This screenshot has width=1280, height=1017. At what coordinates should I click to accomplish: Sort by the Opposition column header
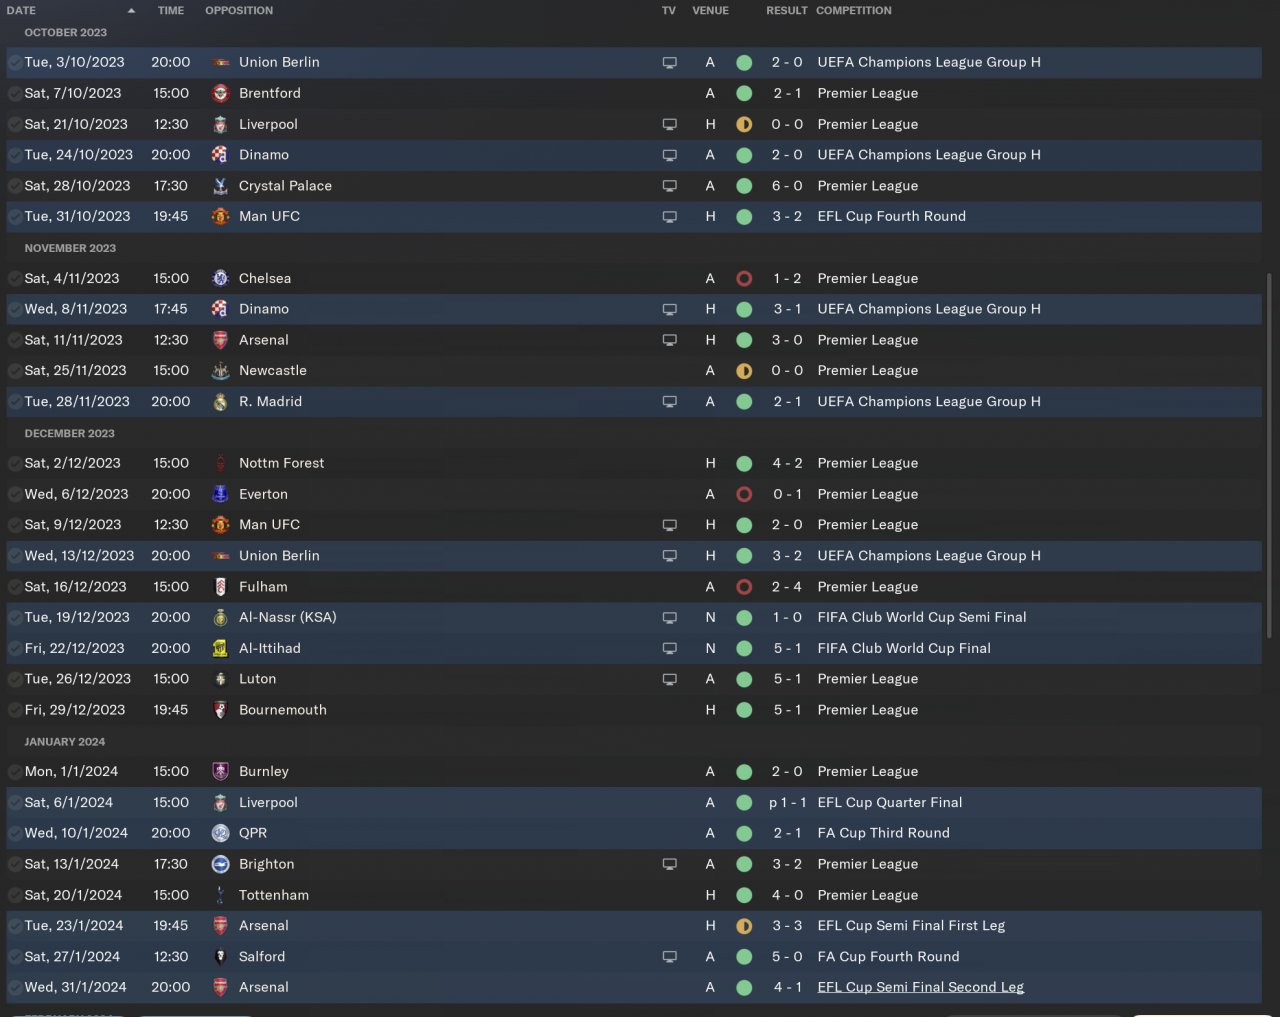(239, 11)
